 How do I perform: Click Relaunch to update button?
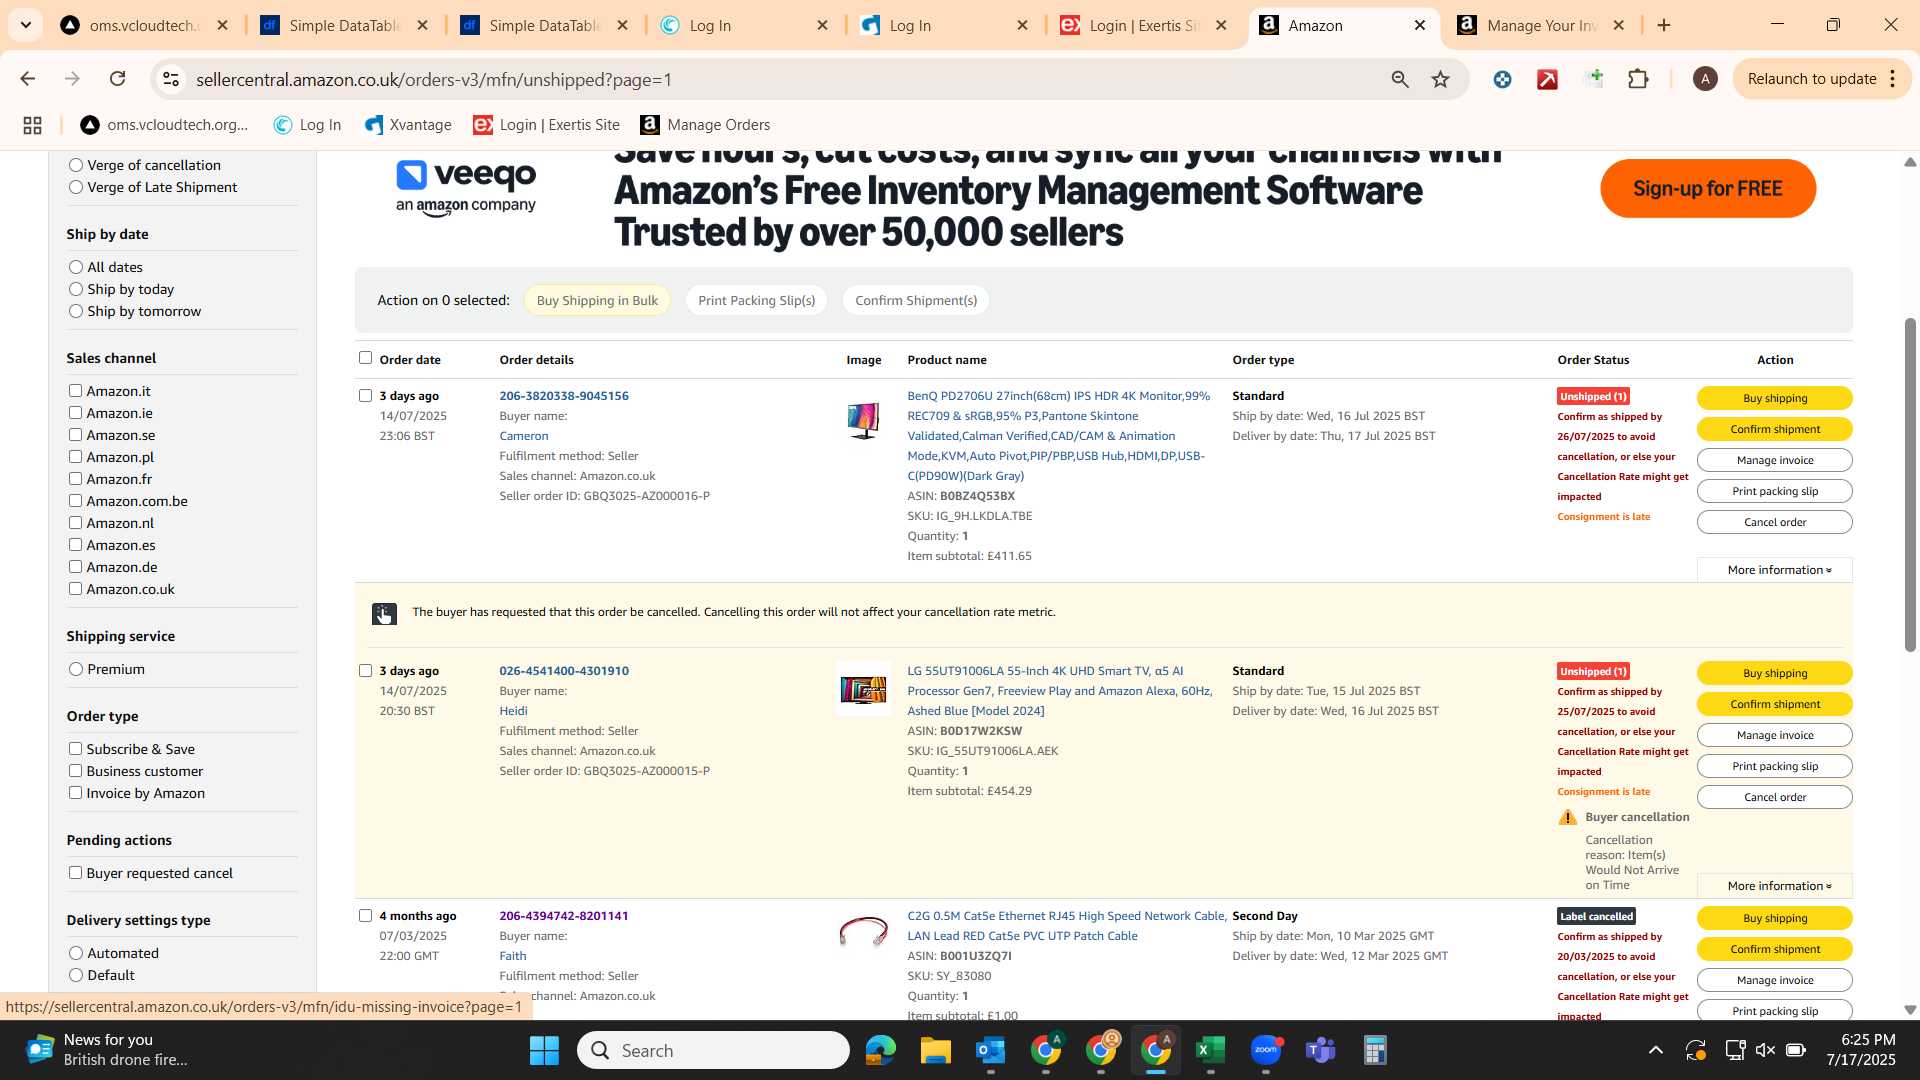pyautogui.click(x=1811, y=79)
